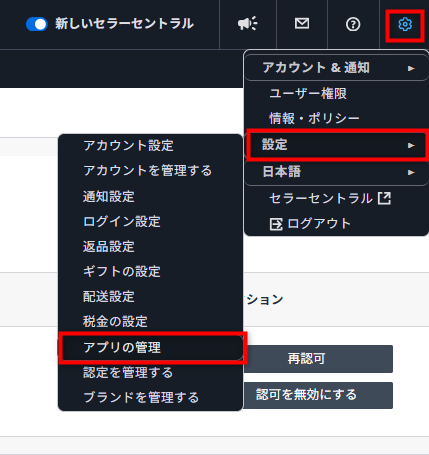Click the logout arrow icon
The image size is (429, 455).
pyautogui.click(x=276, y=224)
